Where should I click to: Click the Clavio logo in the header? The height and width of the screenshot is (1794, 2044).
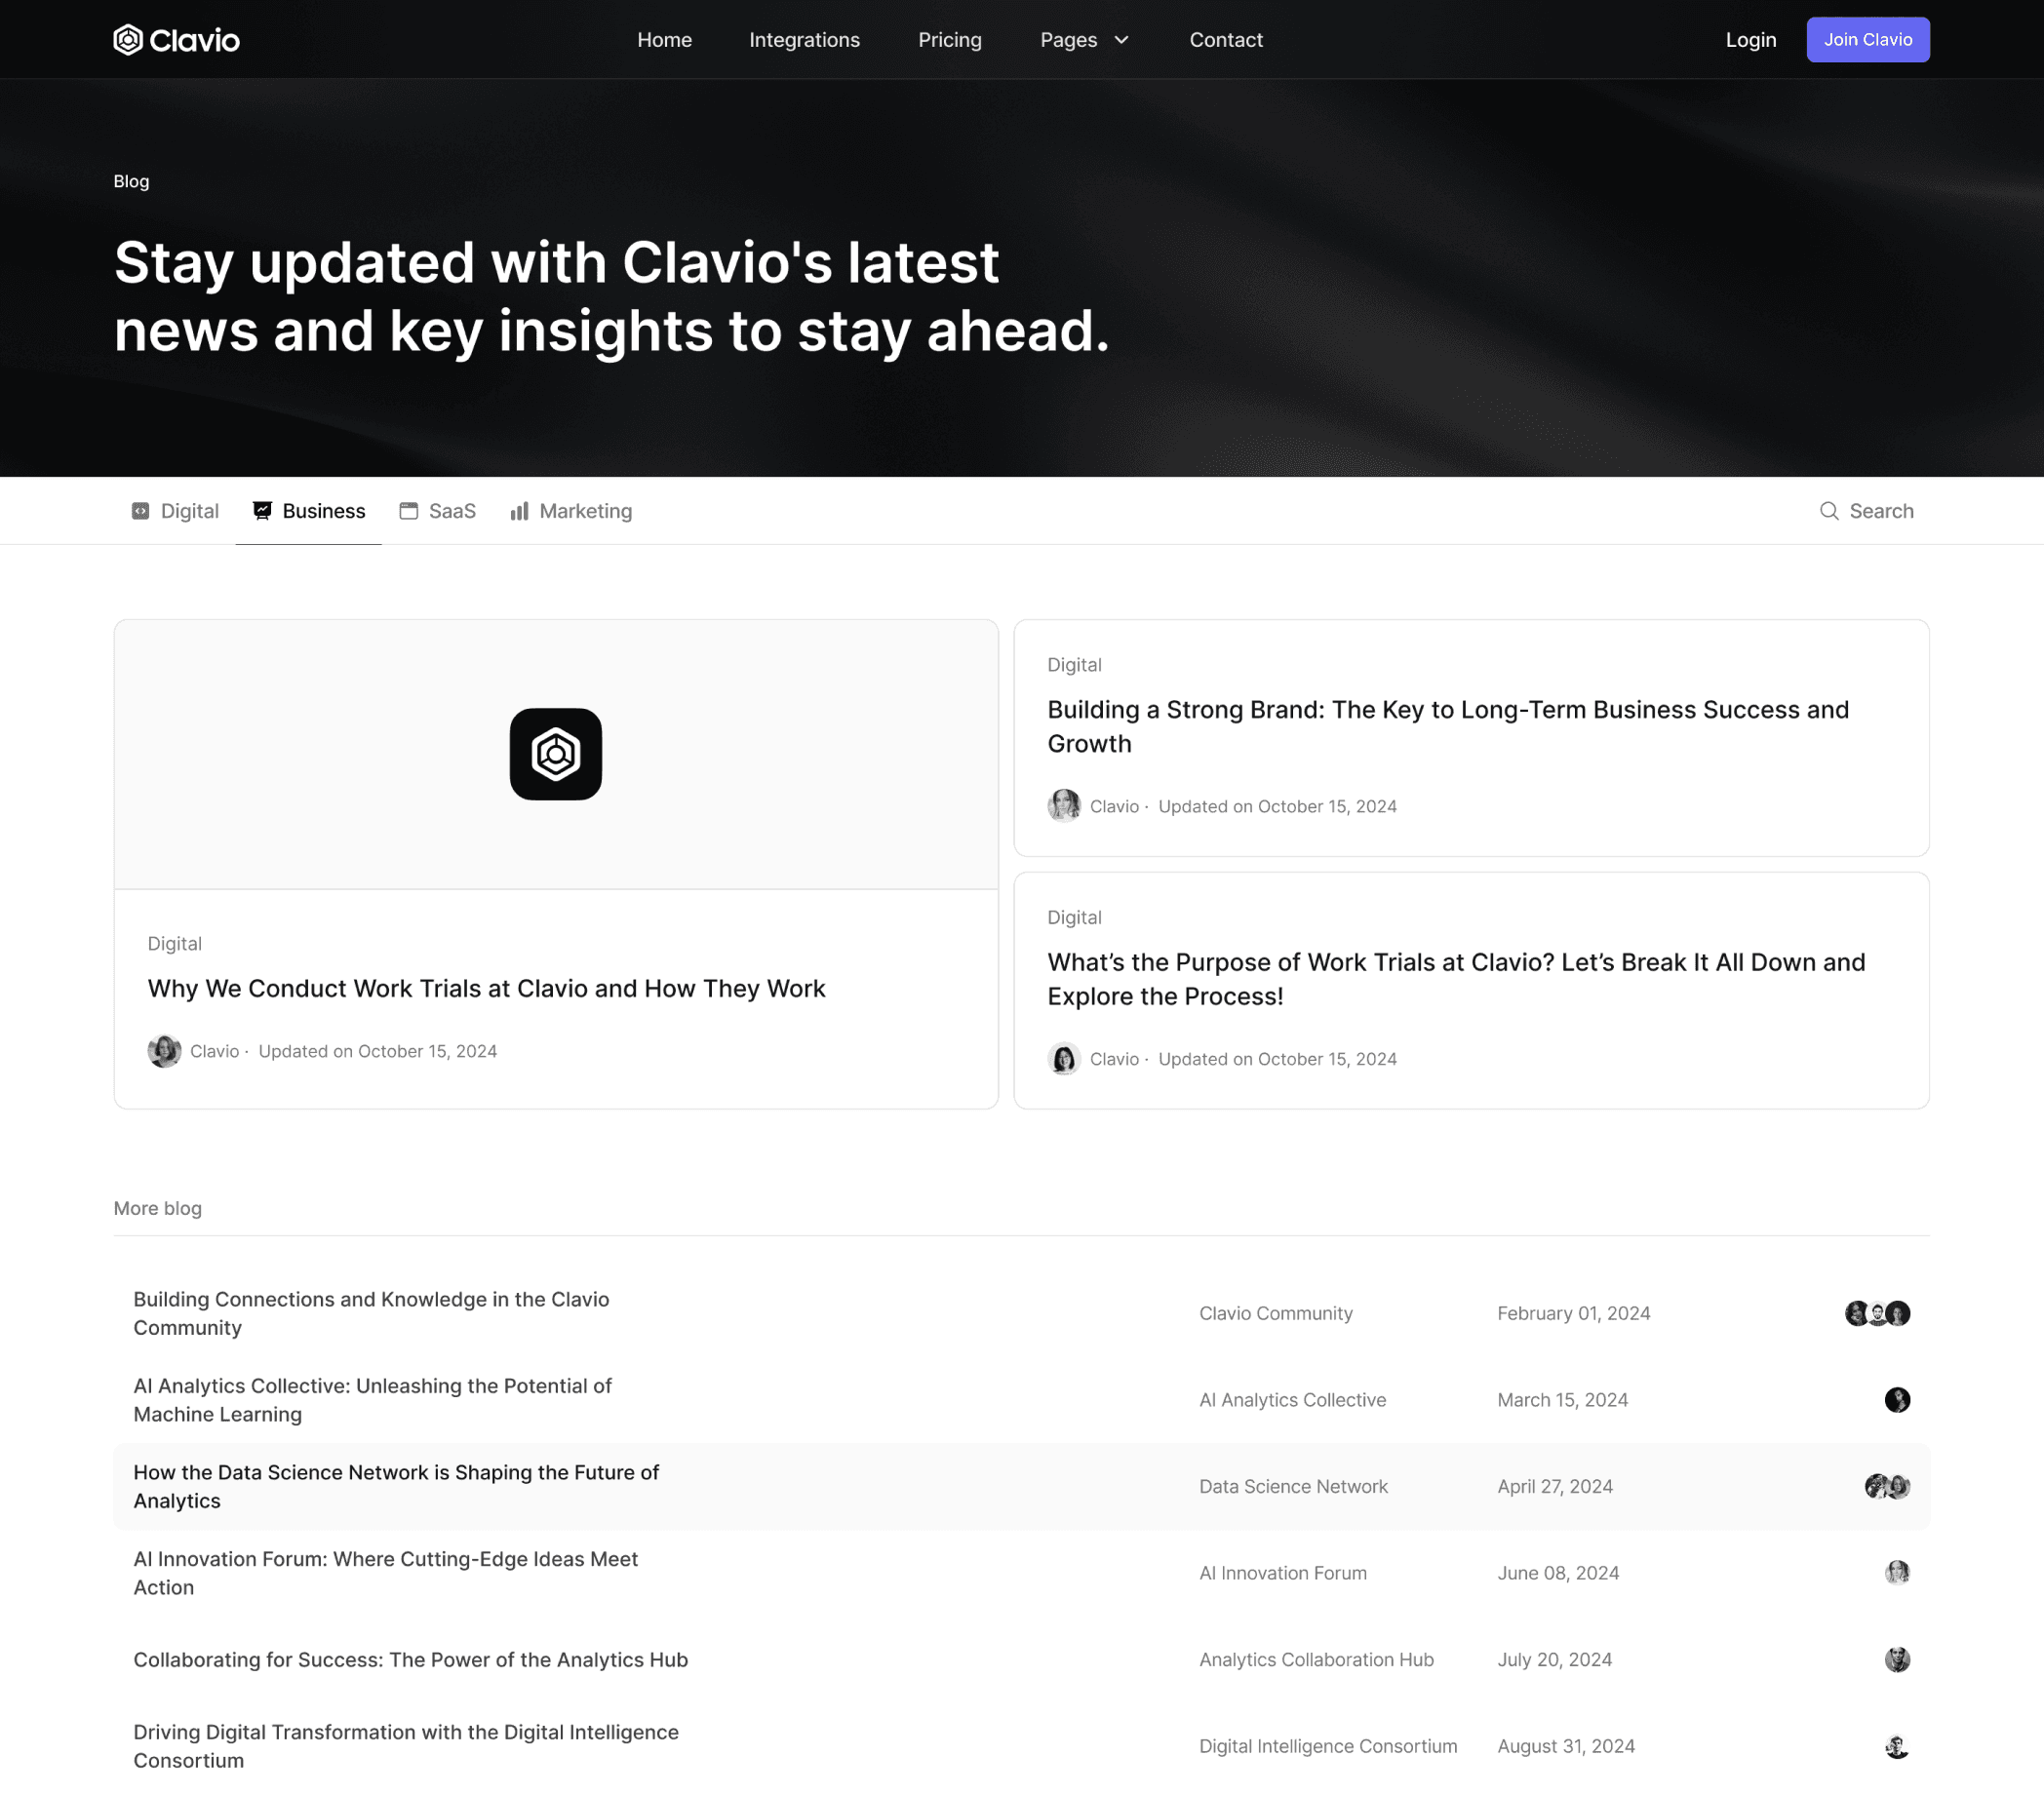176,40
